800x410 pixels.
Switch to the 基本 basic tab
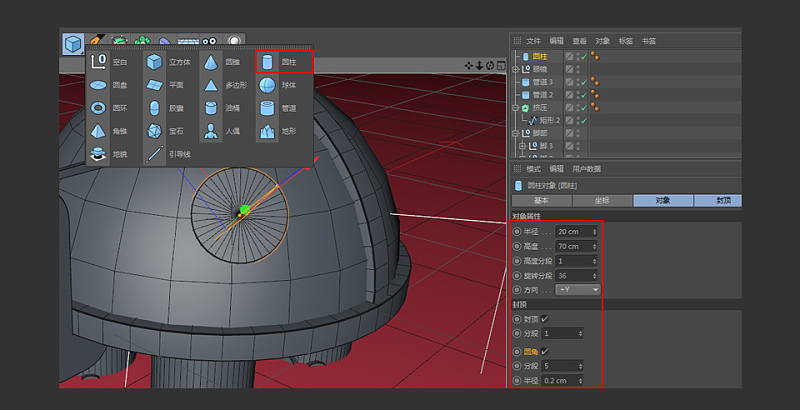coord(541,200)
